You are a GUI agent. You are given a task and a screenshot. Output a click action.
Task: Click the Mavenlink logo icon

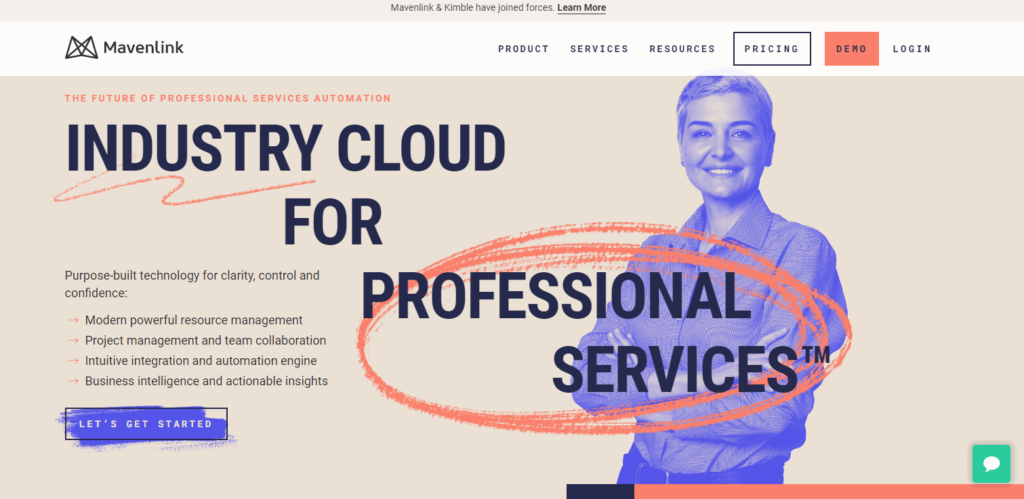click(82, 48)
